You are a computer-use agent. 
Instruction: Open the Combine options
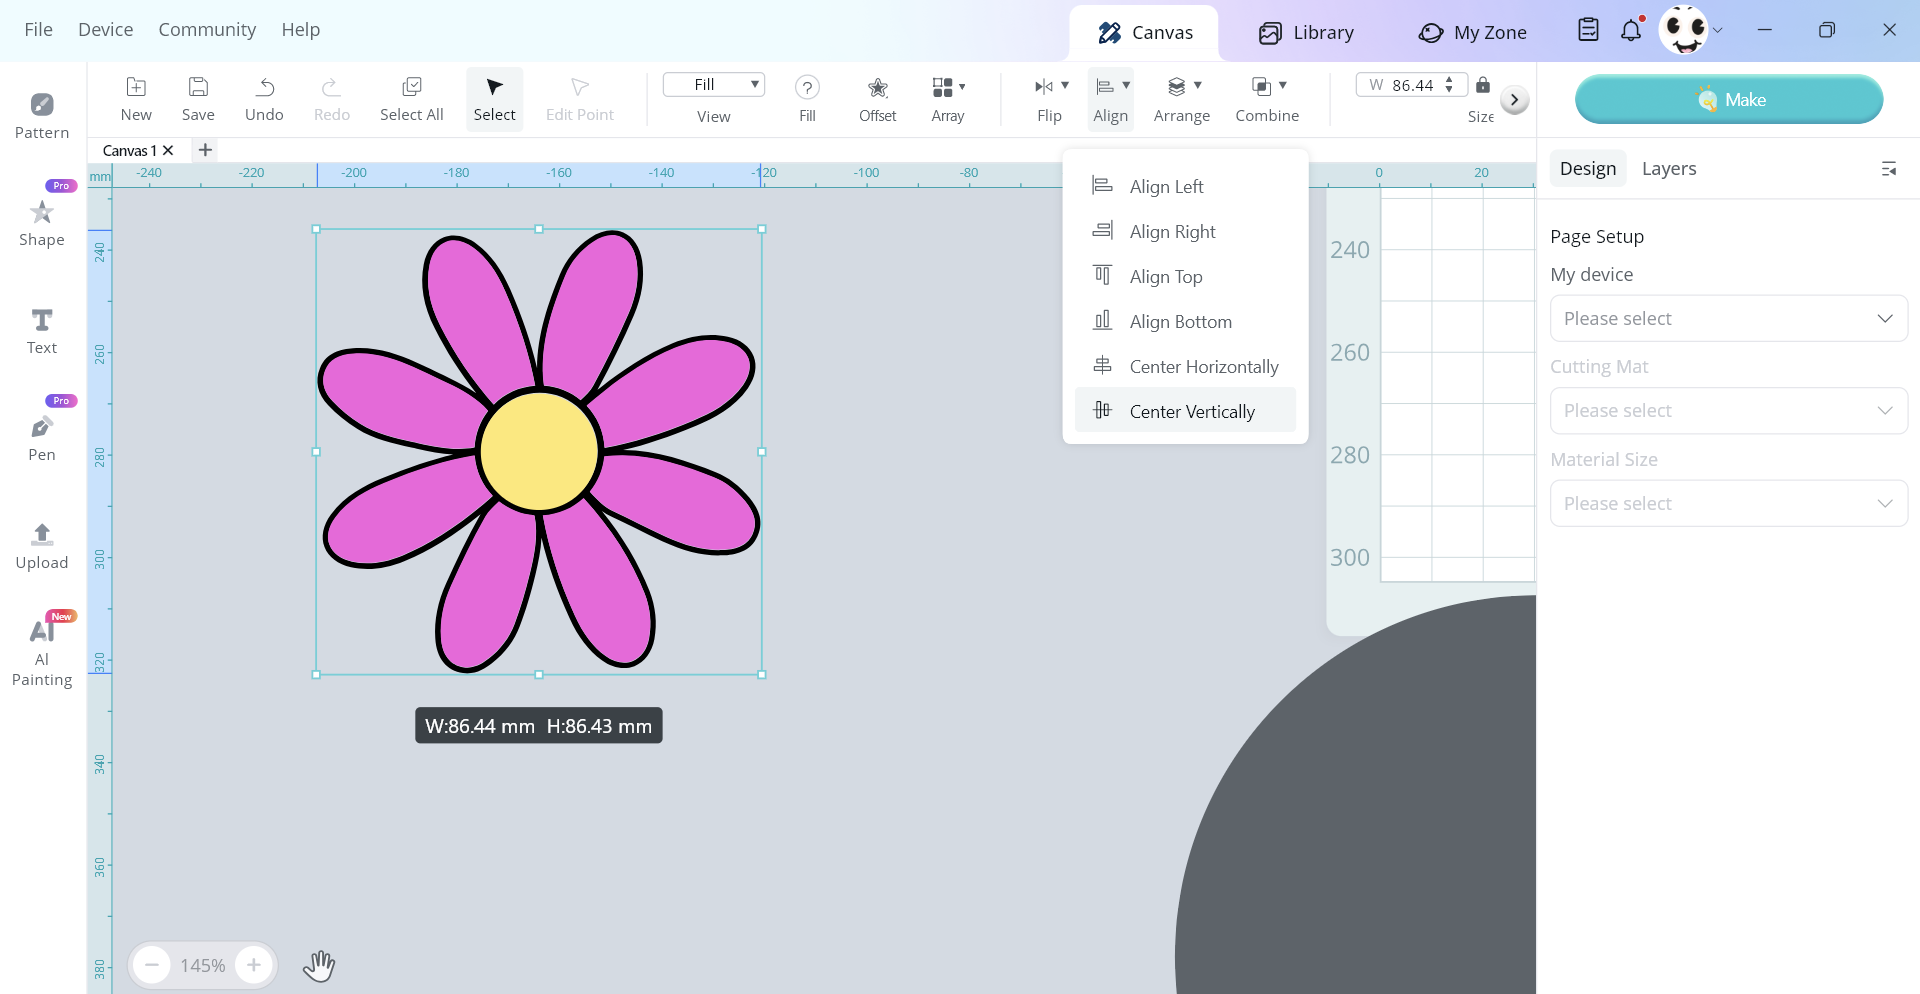click(1267, 99)
